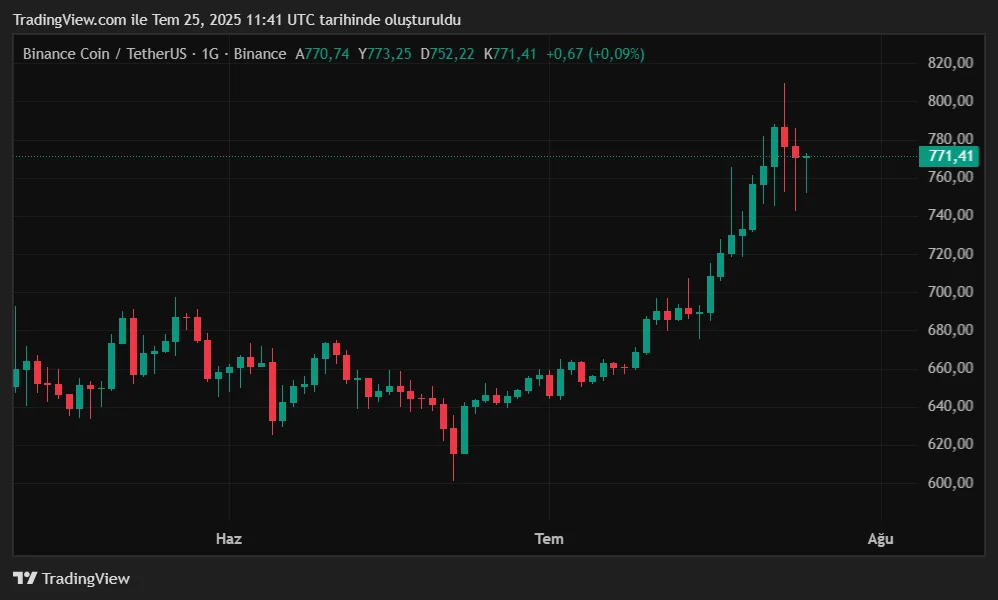
Task: Click the high value 'Y773,25'
Action: (x=384, y=54)
